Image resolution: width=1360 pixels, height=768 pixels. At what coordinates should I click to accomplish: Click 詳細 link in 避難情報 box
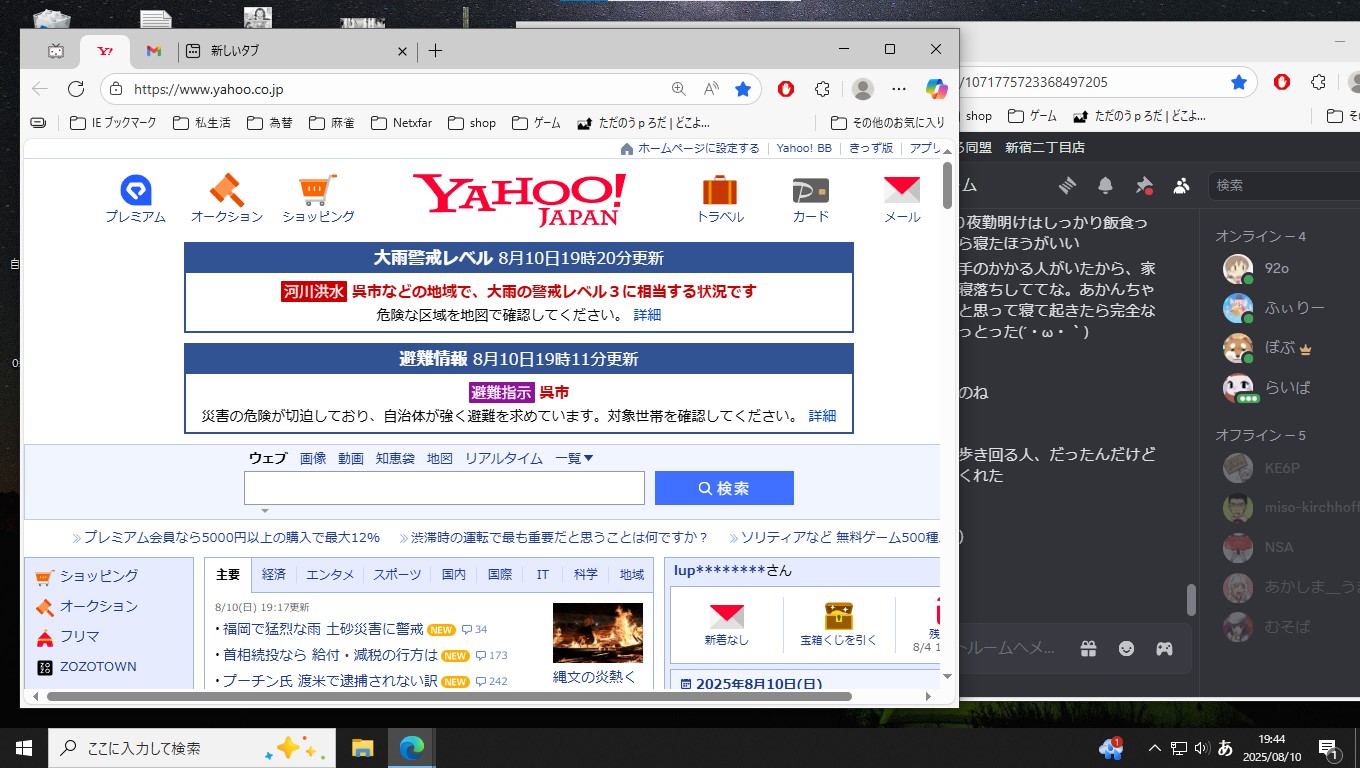pyautogui.click(x=822, y=415)
